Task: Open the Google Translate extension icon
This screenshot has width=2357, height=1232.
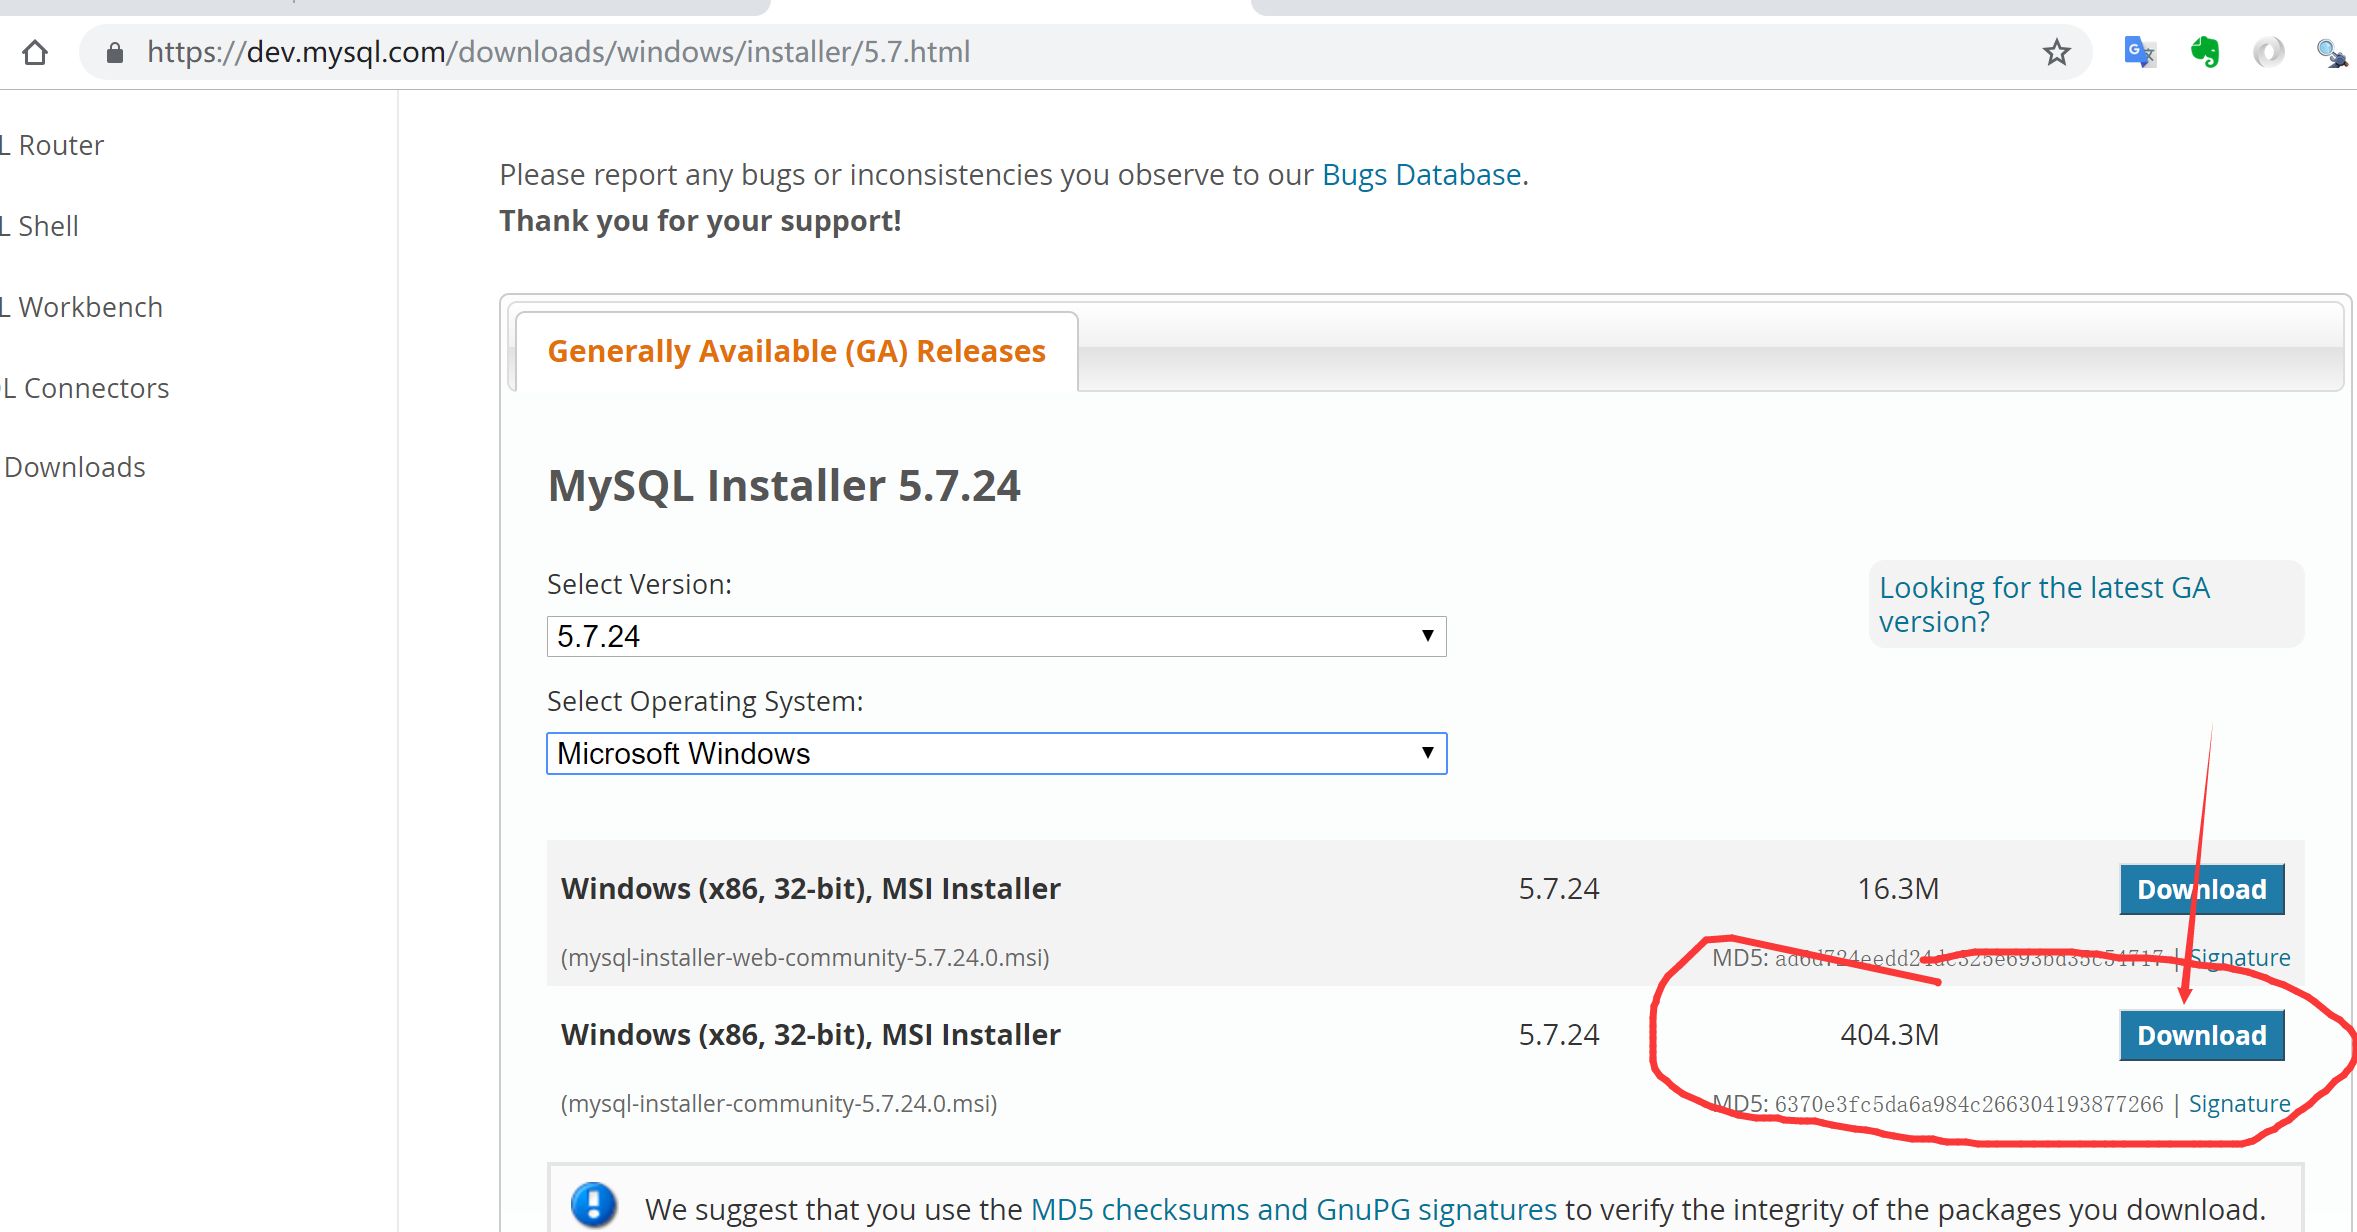Action: [2139, 52]
